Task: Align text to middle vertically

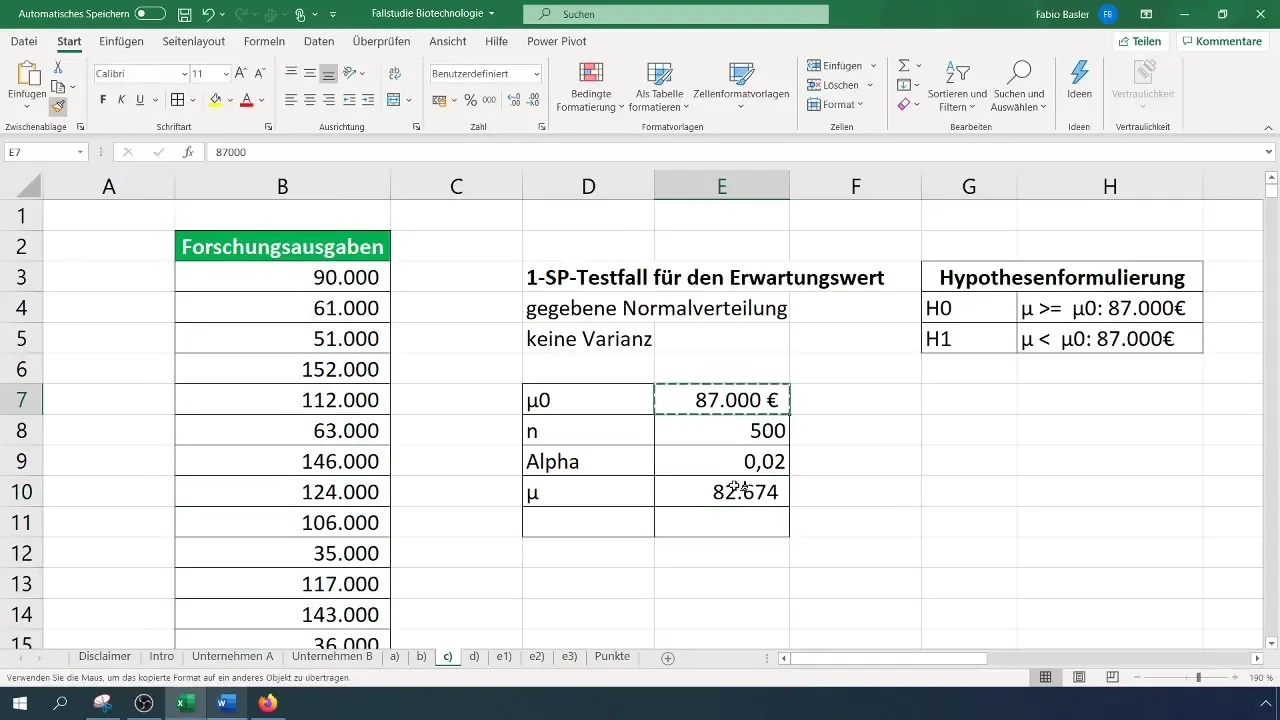Action: (310, 73)
